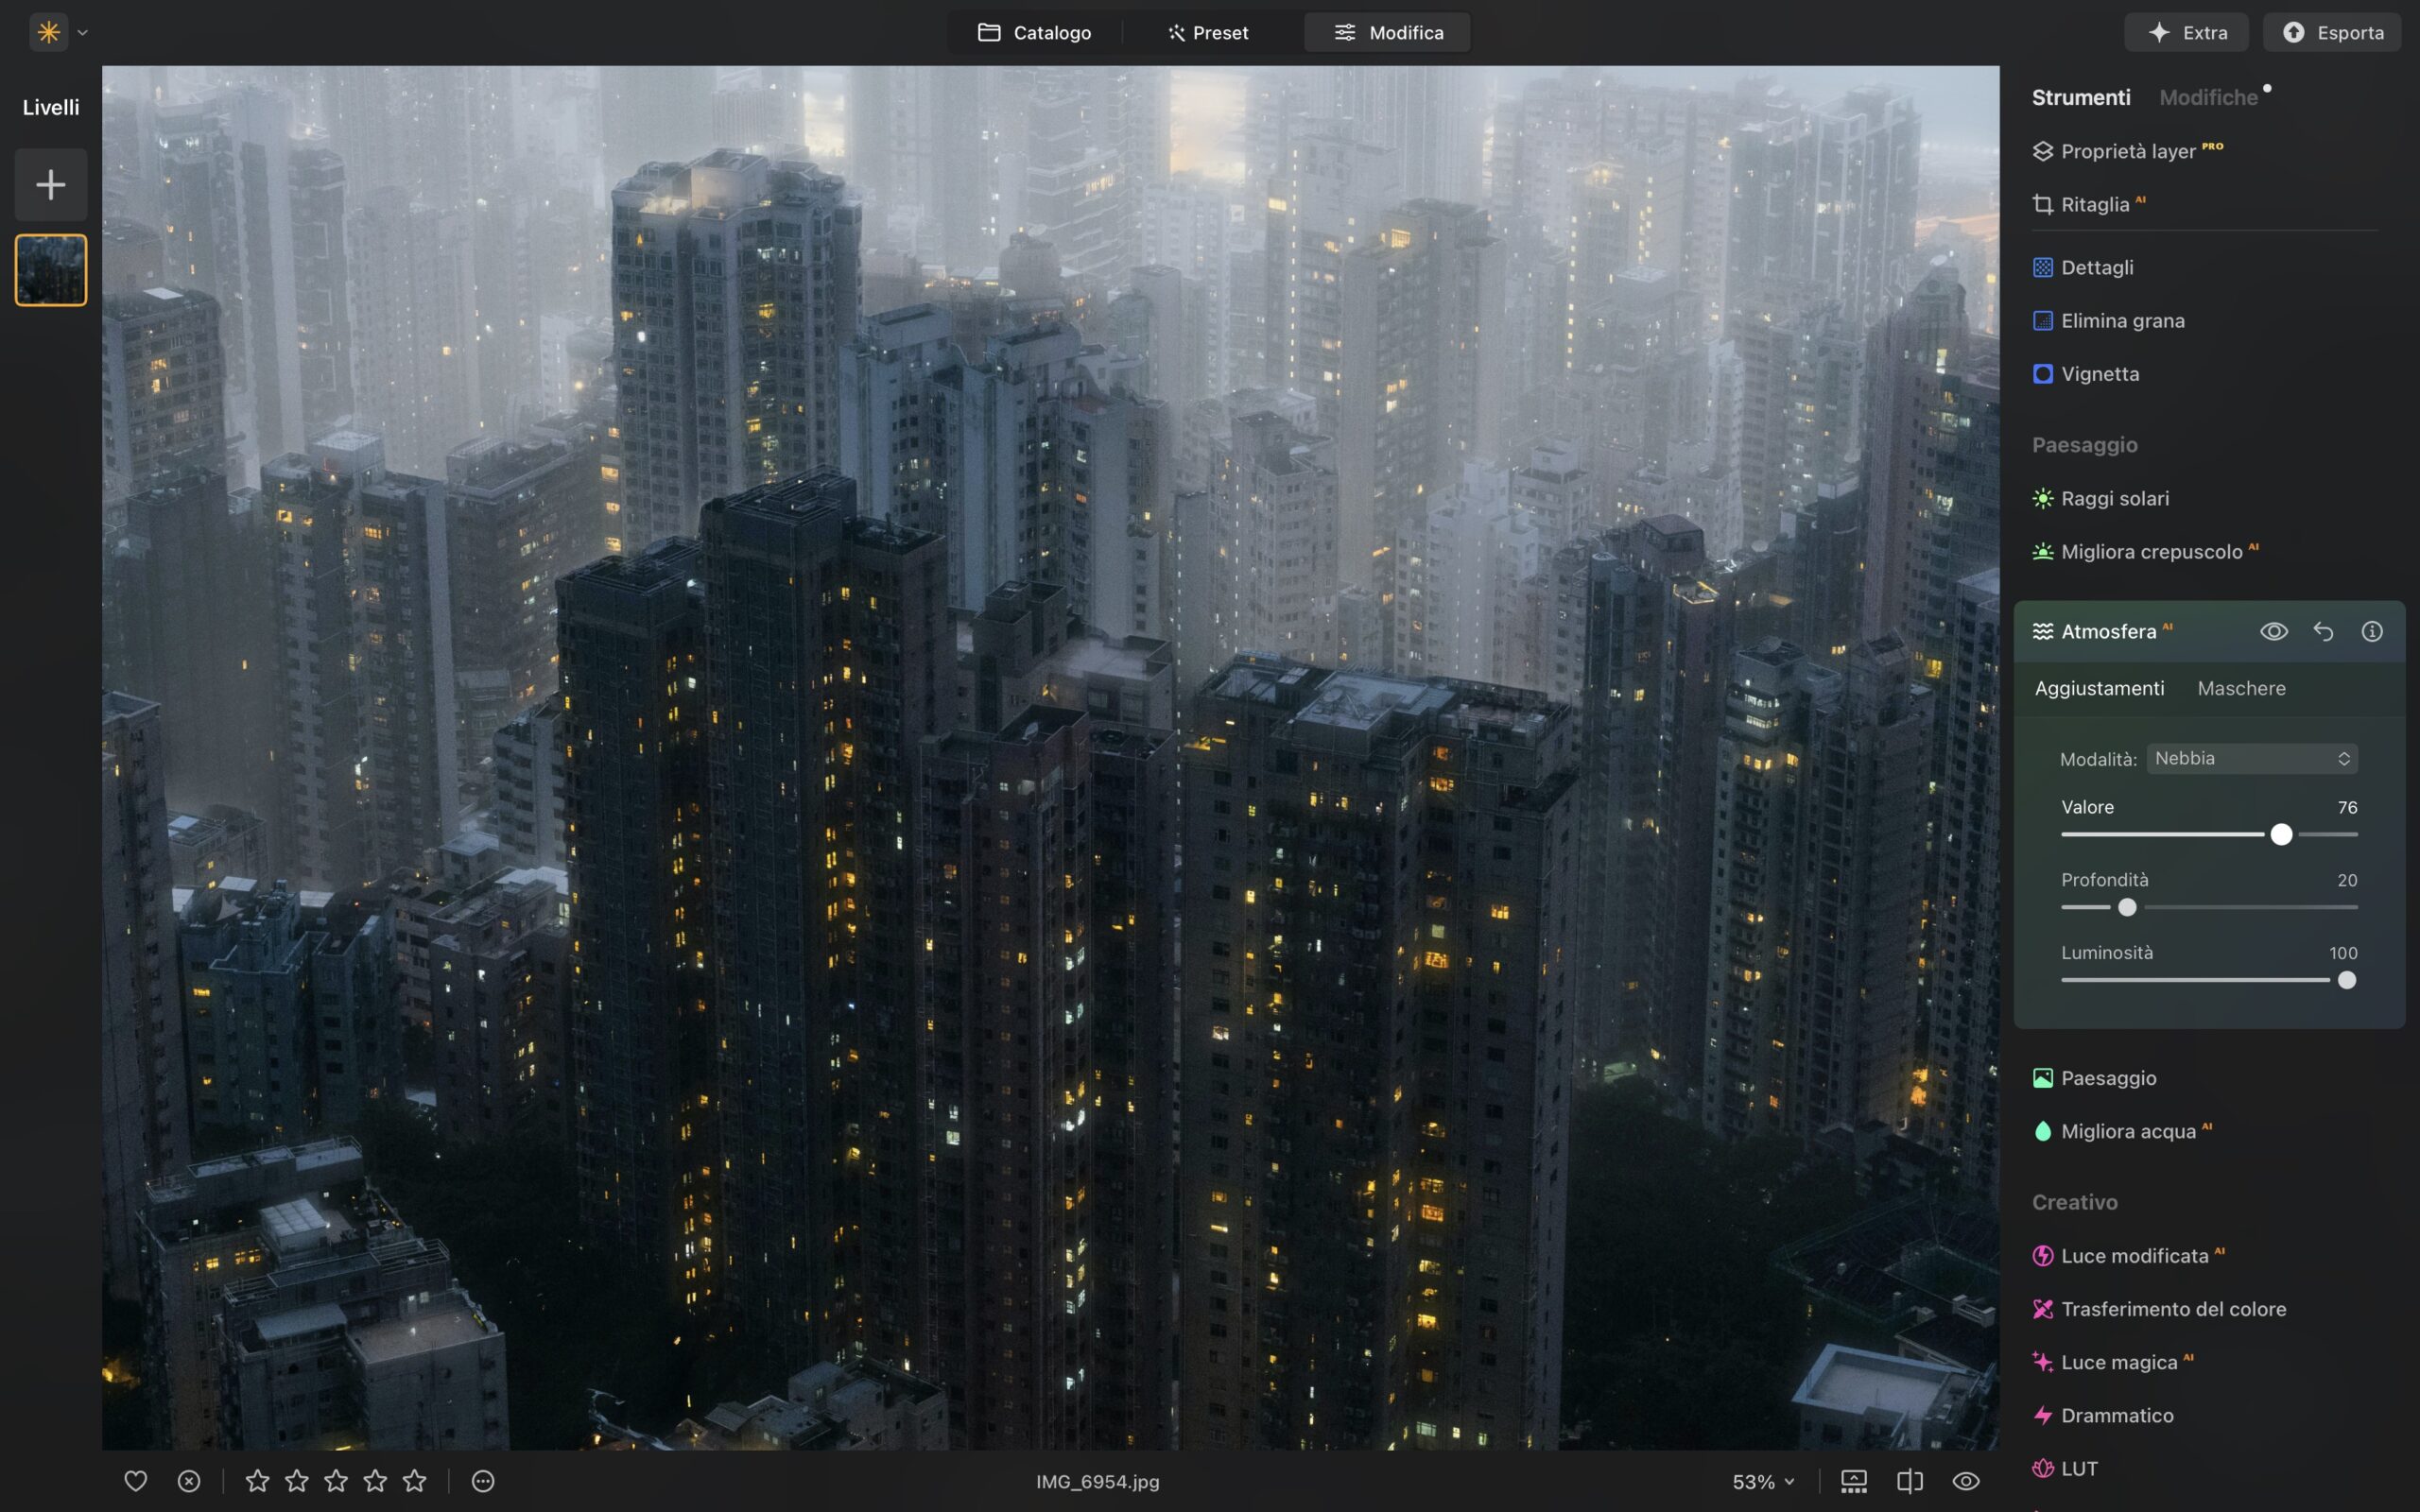Click the heart favorite icon

(135, 1481)
